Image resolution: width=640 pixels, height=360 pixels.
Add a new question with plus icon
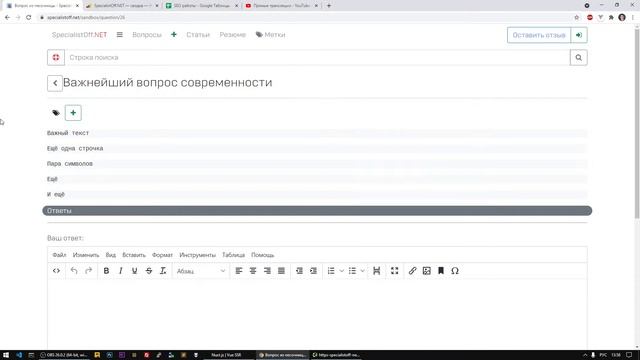(174, 35)
